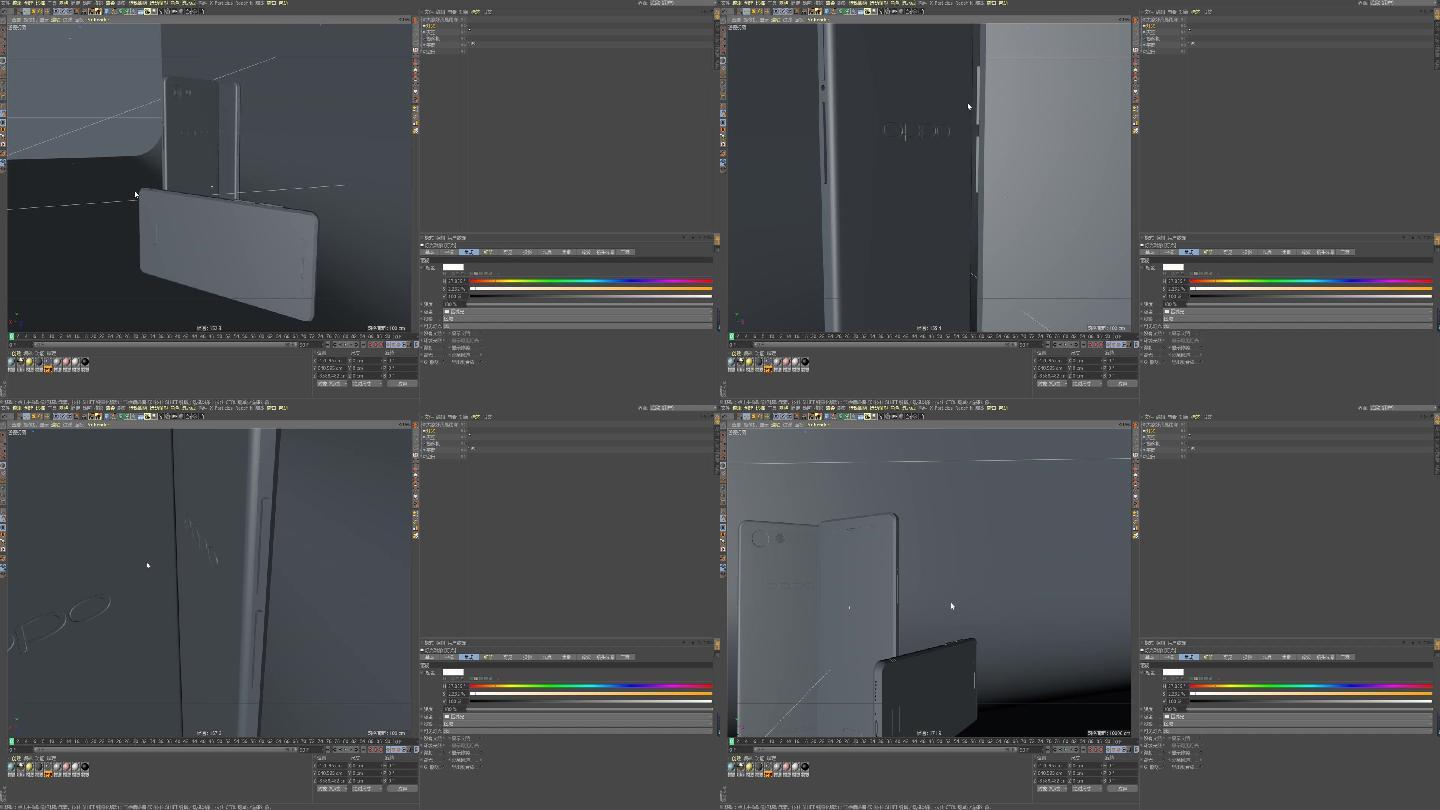This screenshot has width=1440, height=810.
Task: Click the Apply button under coordinates in bottom-right window
Action: click(x=1122, y=789)
